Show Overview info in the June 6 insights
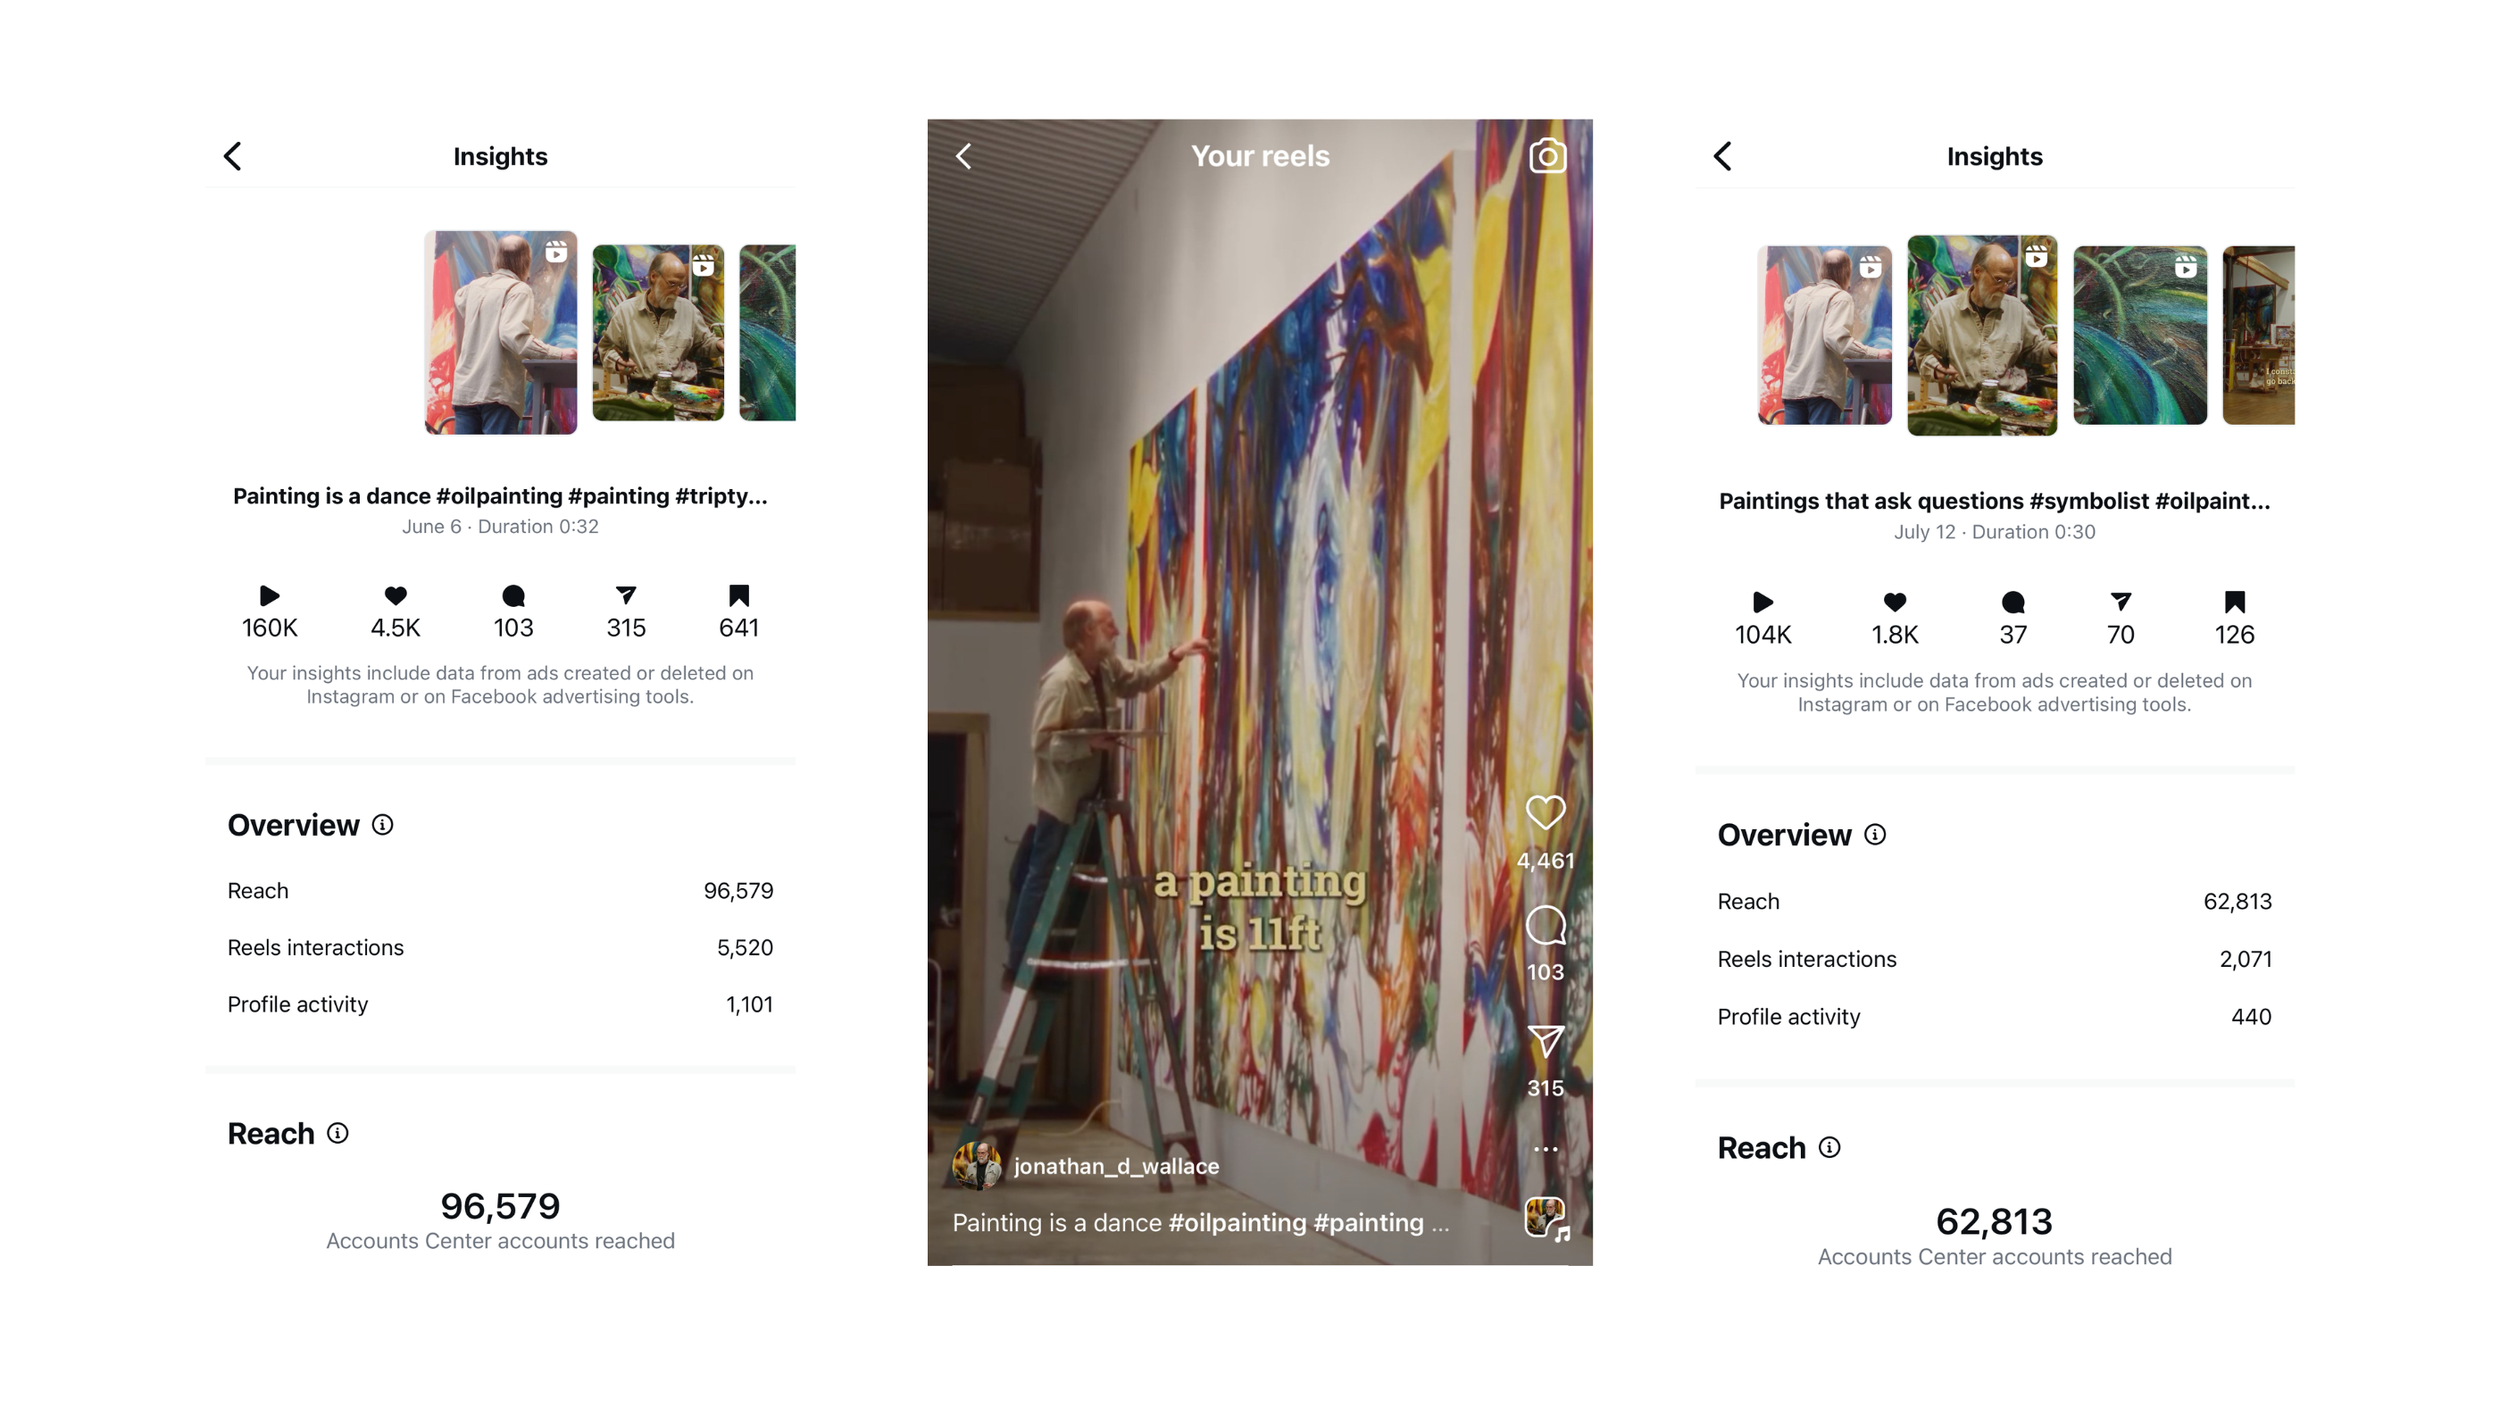Image resolution: width=2500 pixels, height=1406 pixels. (382, 825)
